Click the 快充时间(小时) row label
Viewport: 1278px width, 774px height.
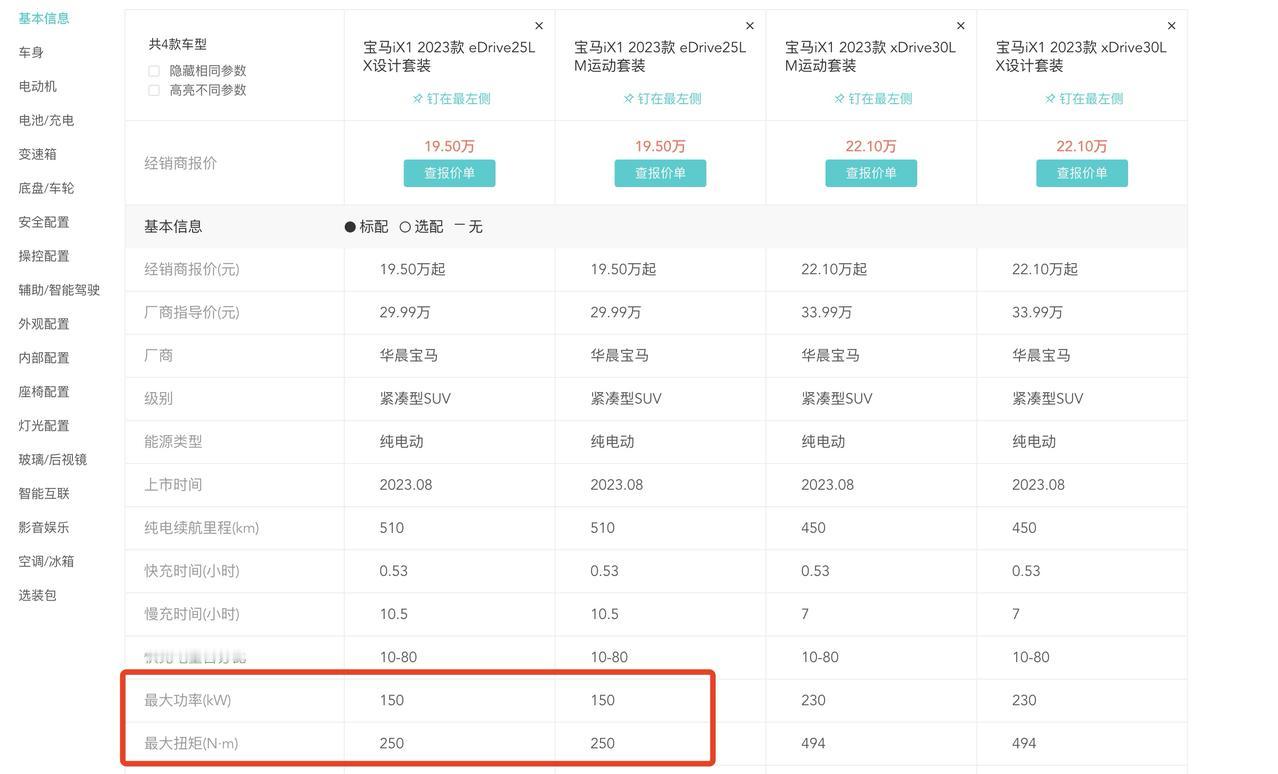(x=192, y=571)
